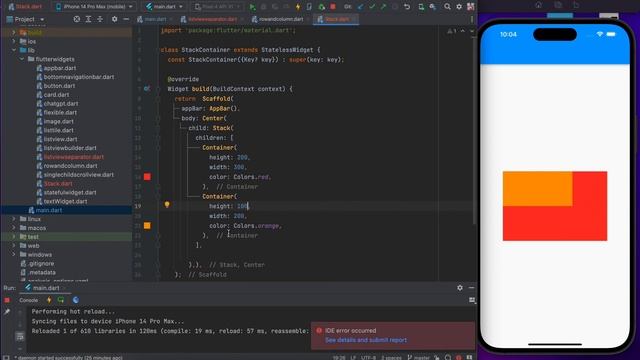Switch to main.dart editor tab
Screen dimensions: 640x360
[154, 19]
